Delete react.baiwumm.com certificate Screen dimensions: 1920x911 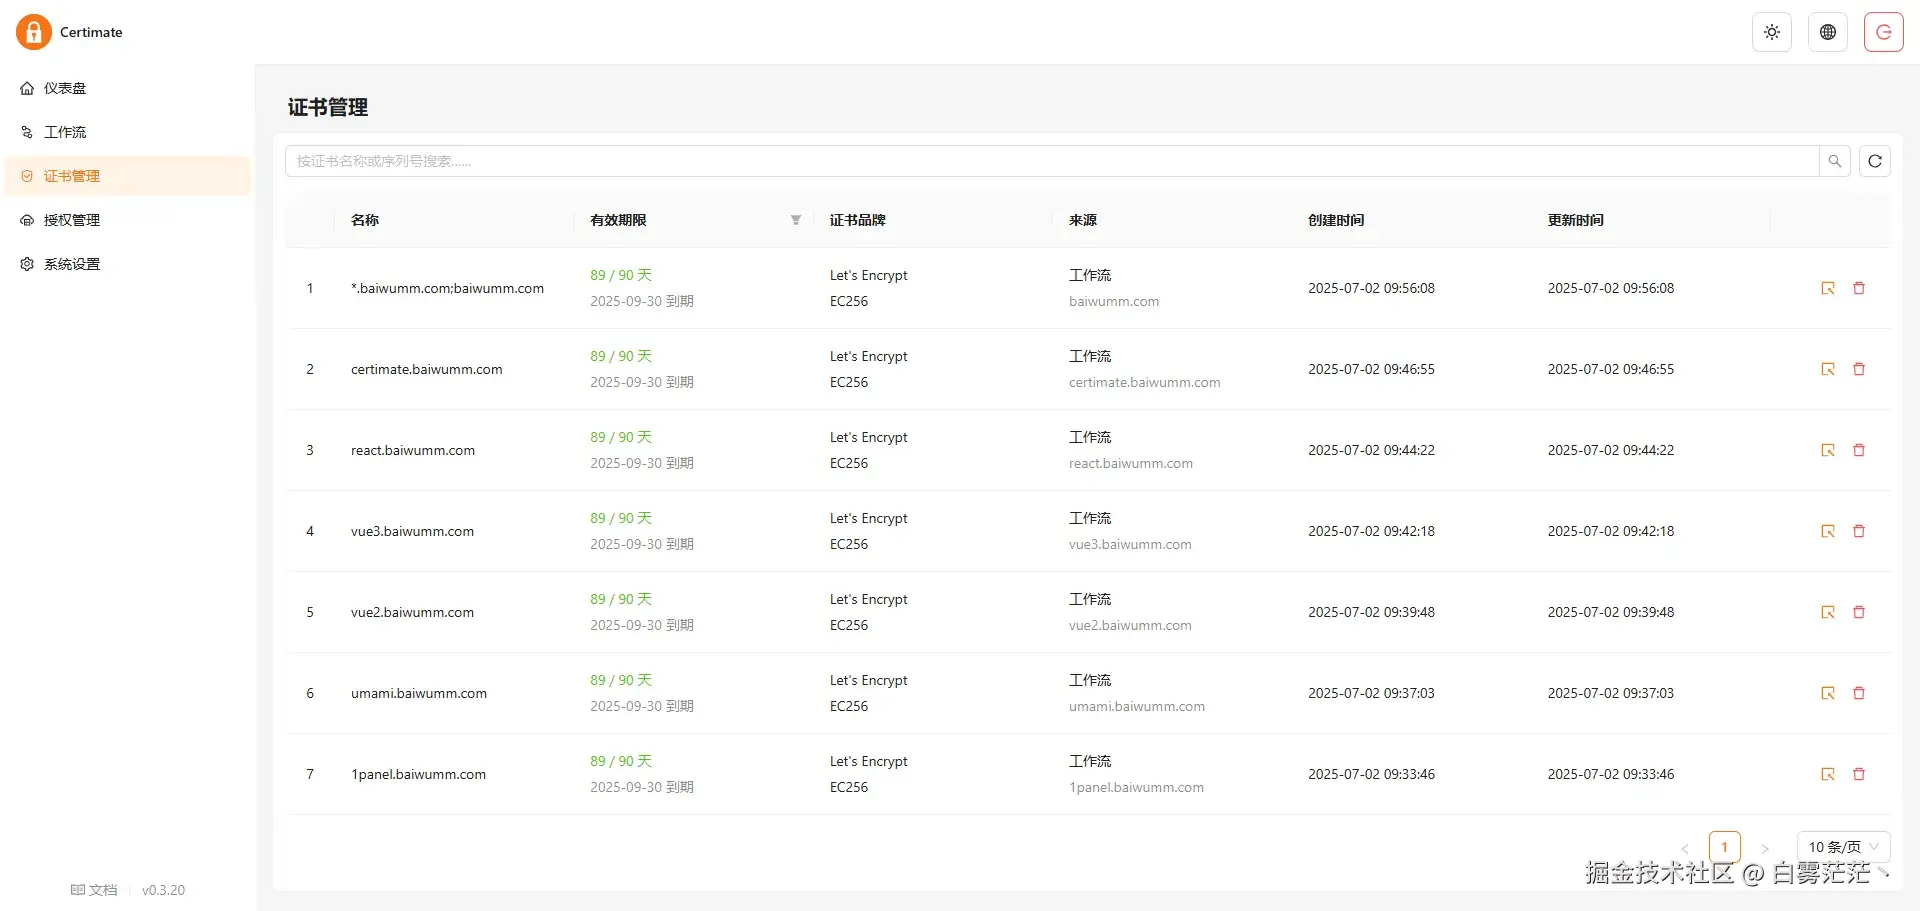tap(1859, 450)
